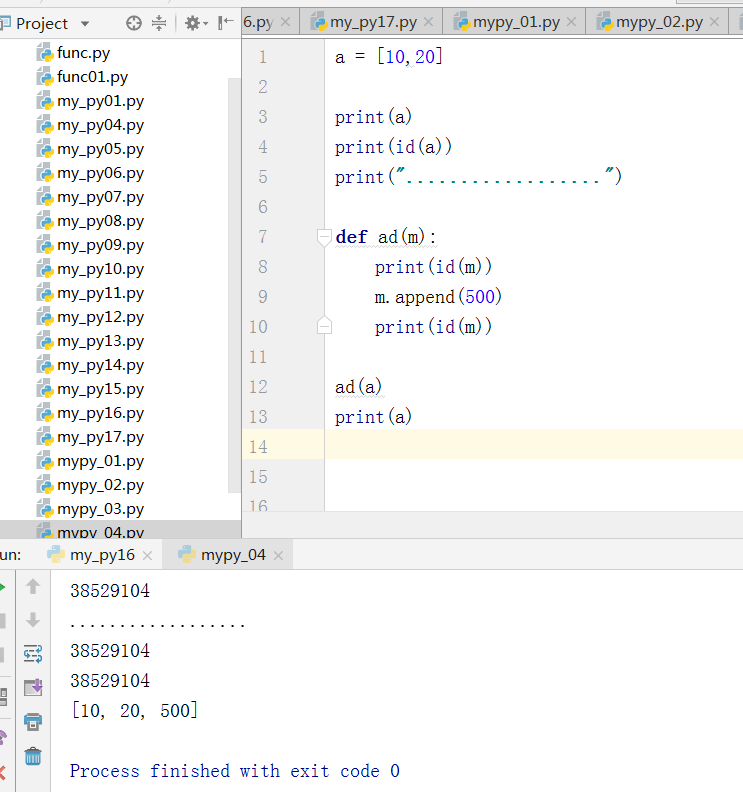Open func01.py in the project tree

[83, 77]
